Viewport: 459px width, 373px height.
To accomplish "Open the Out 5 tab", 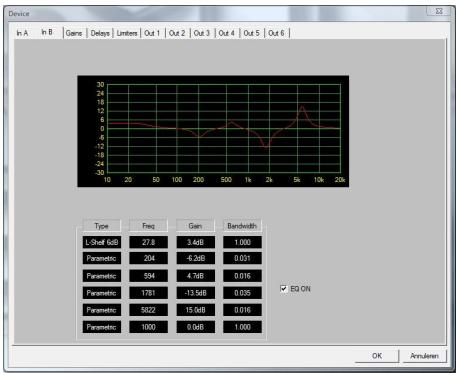I will (252, 33).
